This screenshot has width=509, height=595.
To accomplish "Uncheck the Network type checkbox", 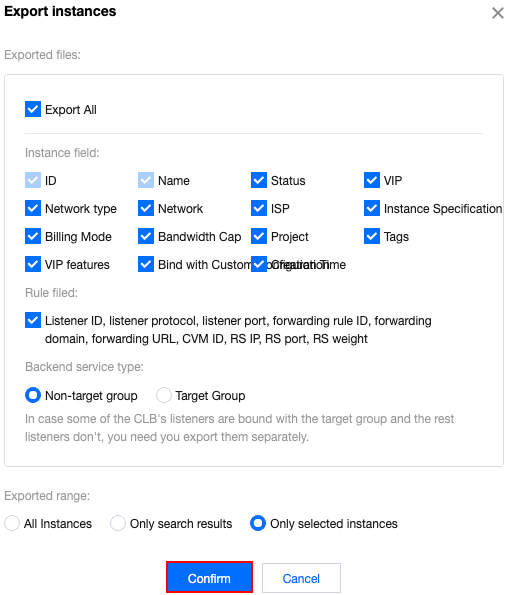I will click(x=33, y=208).
